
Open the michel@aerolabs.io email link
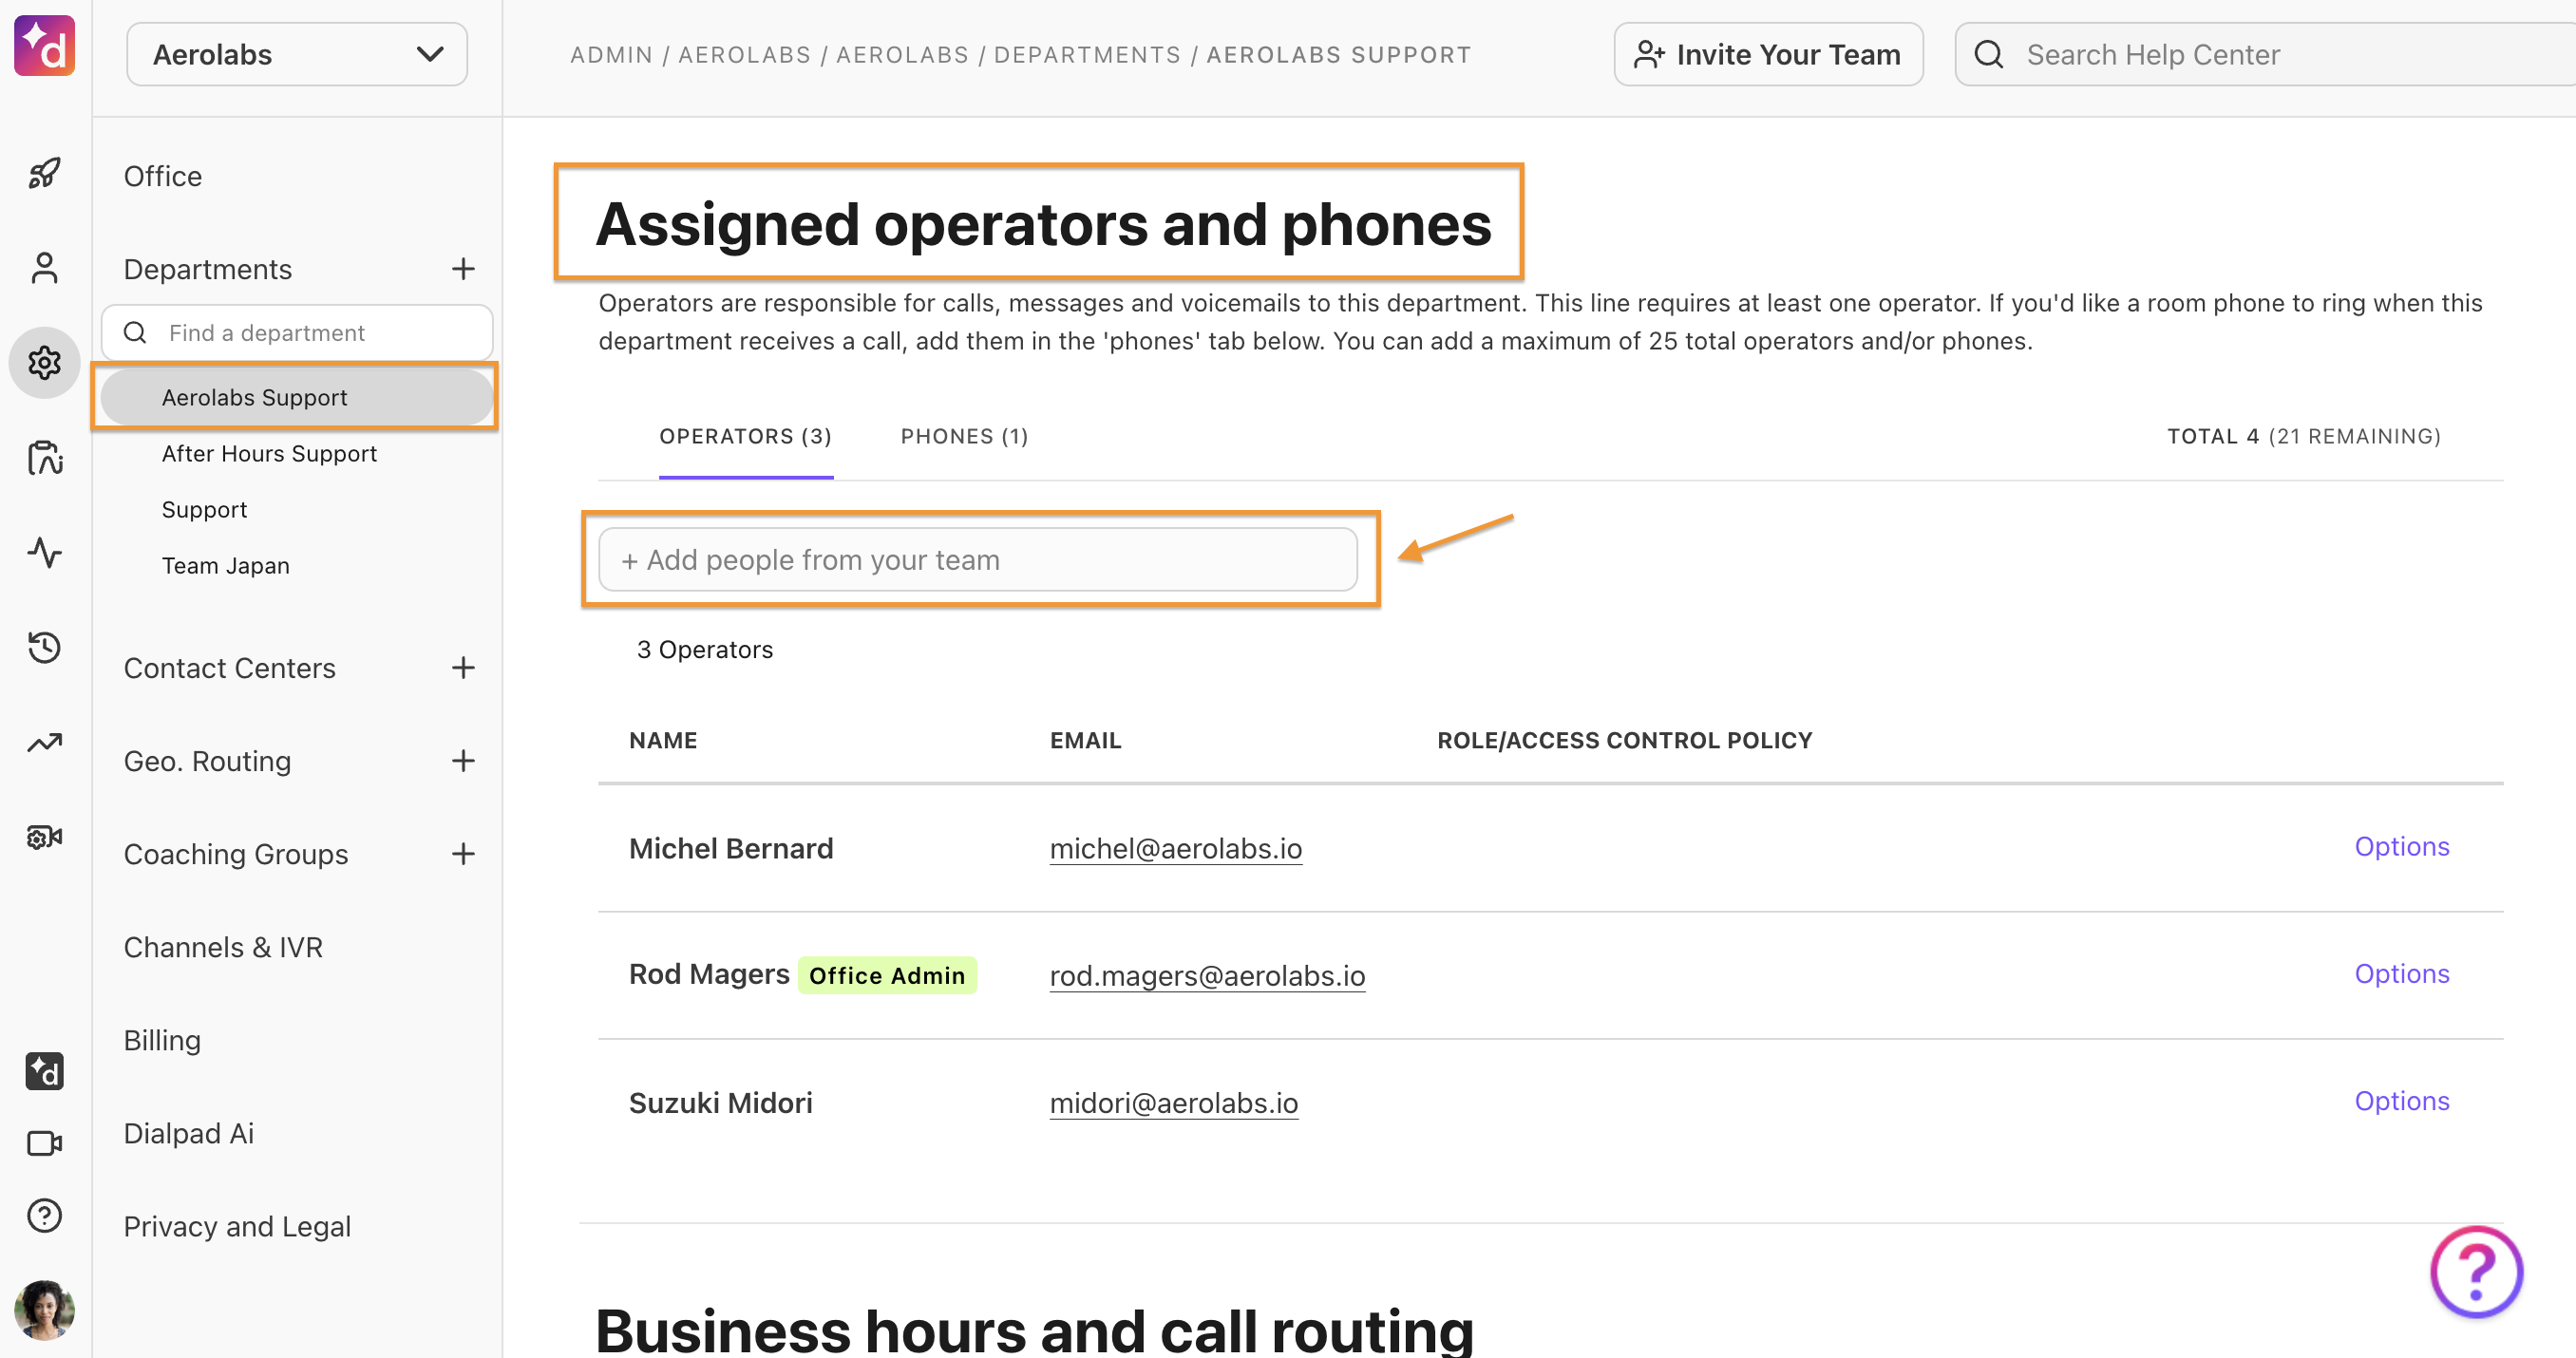pos(1176,848)
